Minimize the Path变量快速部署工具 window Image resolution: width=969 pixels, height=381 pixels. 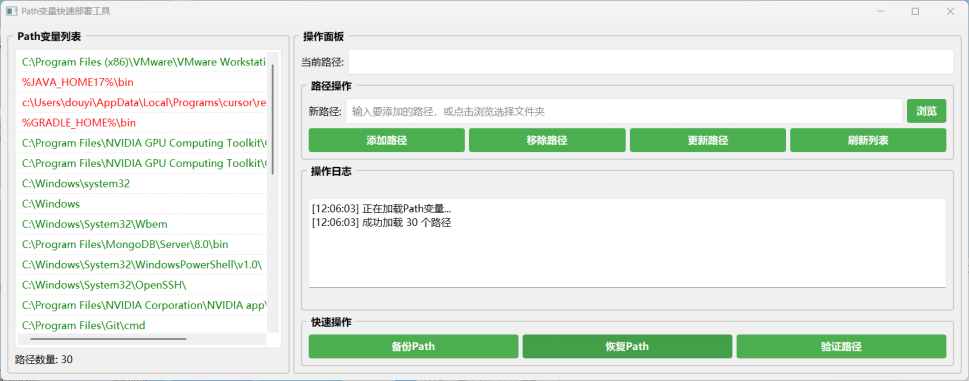tap(881, 11)
